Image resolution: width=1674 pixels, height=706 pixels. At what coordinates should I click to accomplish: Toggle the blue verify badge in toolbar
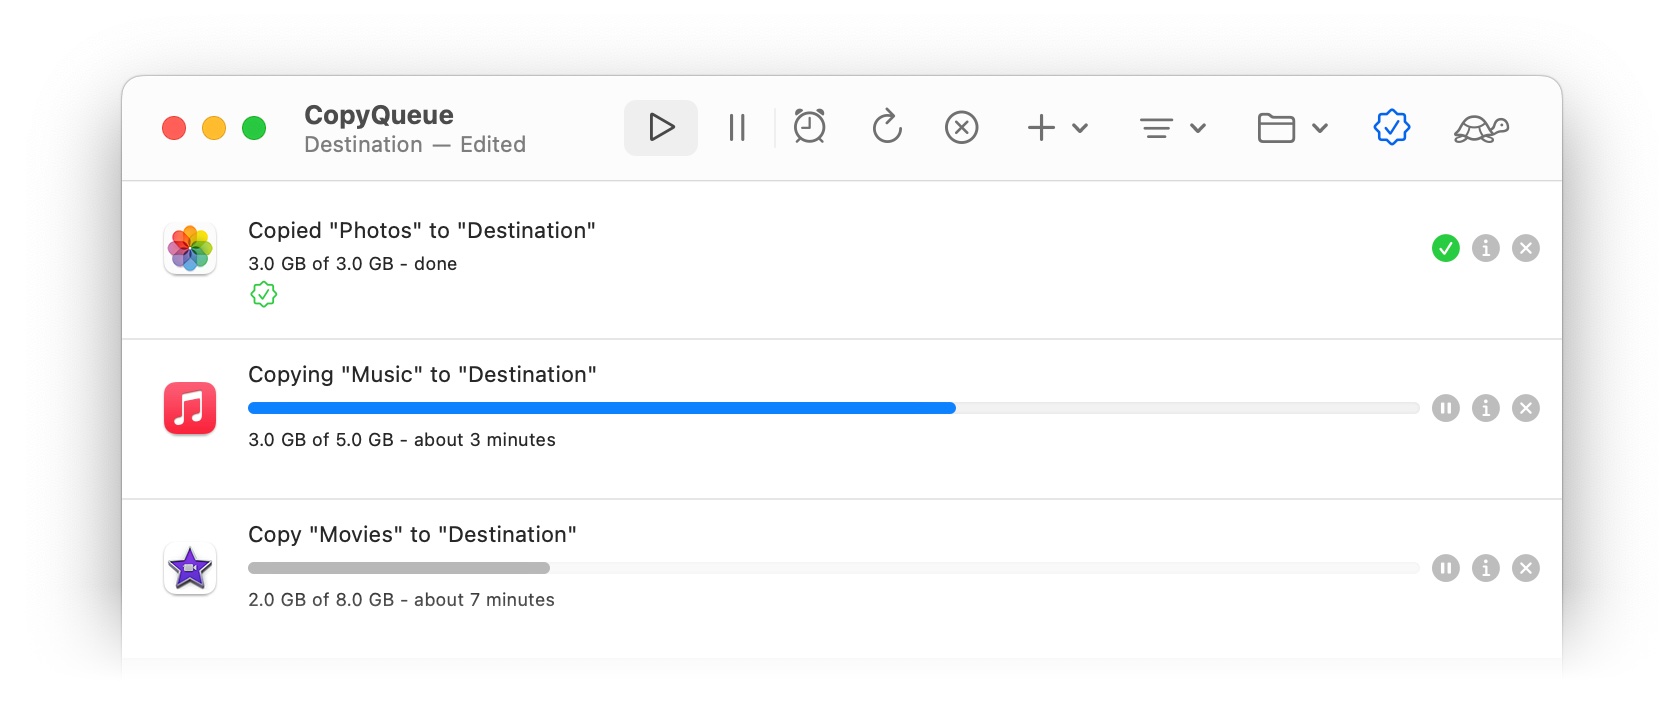click(x=1391, y=128)
